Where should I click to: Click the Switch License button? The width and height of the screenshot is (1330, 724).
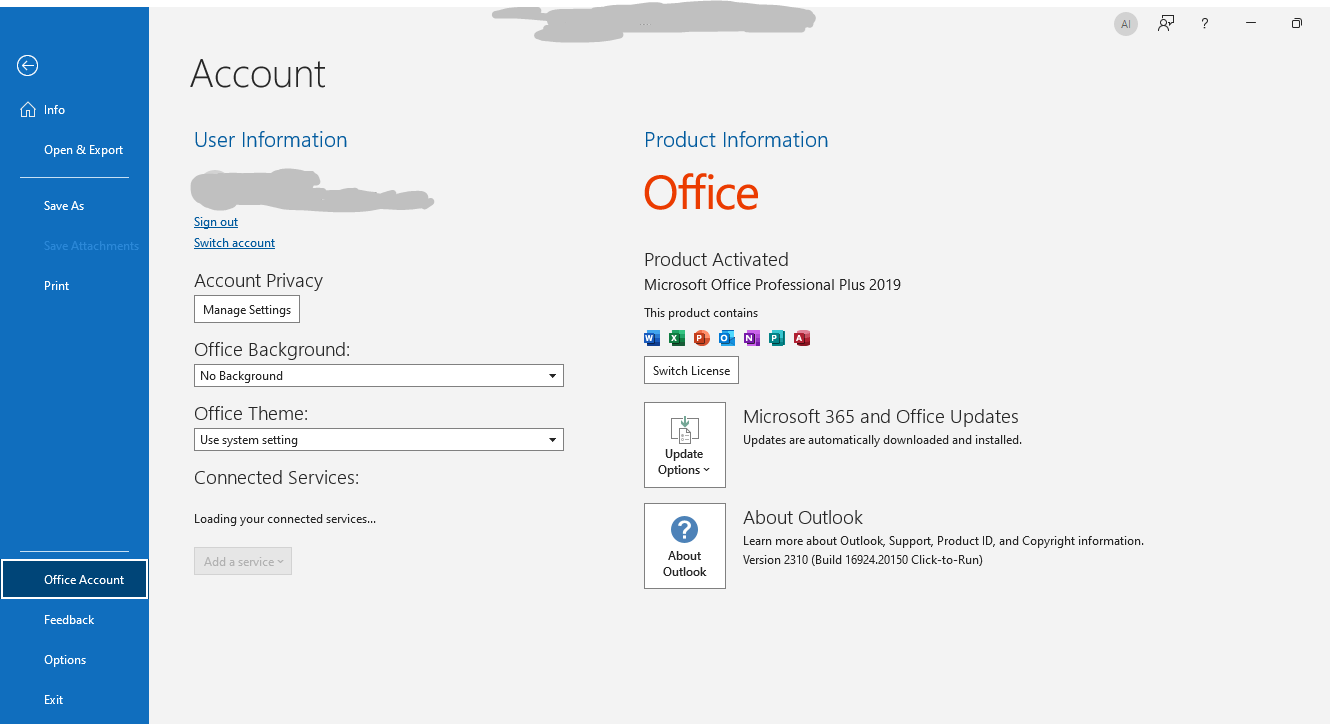[x=691, y=370]
